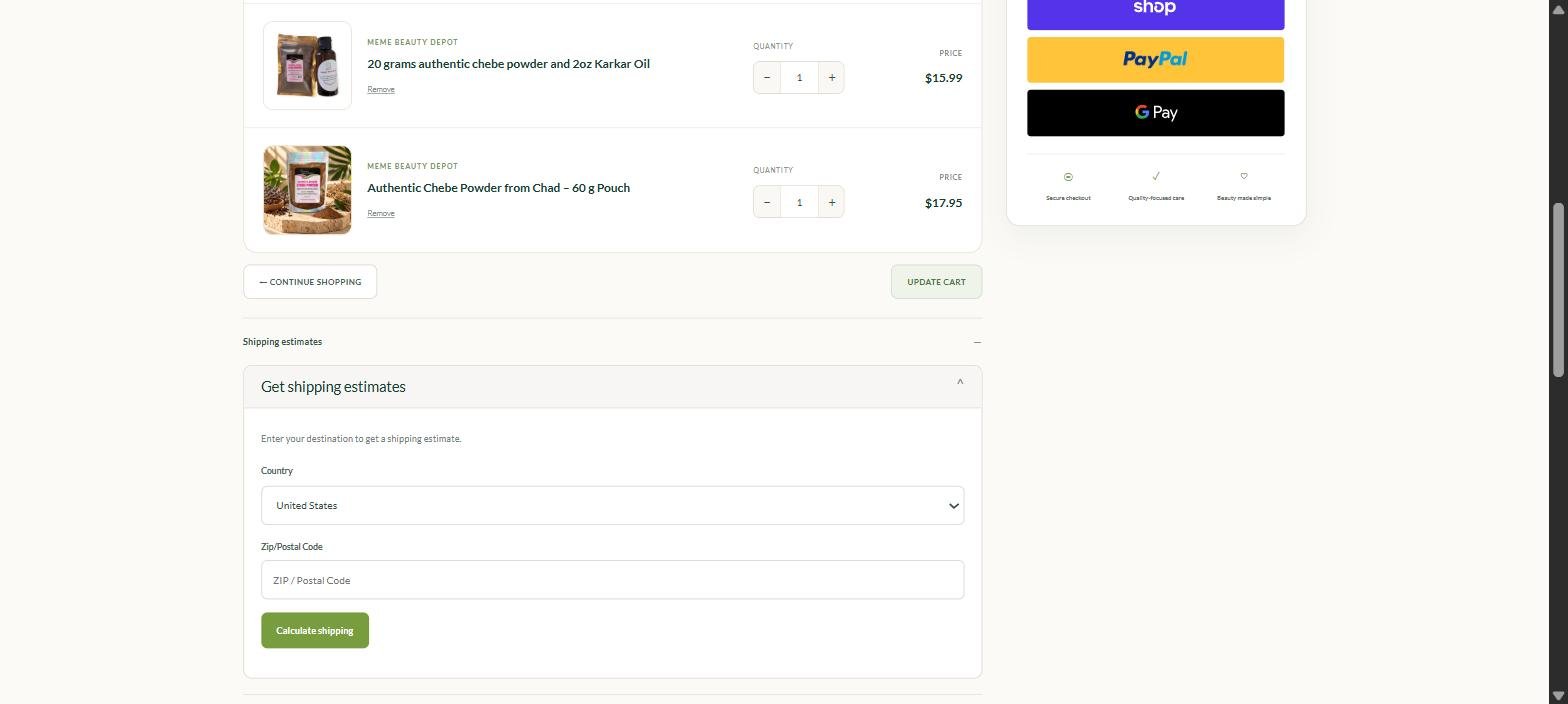Click Get shipping estimates heading
The image size is (1568, 704).
333,387
